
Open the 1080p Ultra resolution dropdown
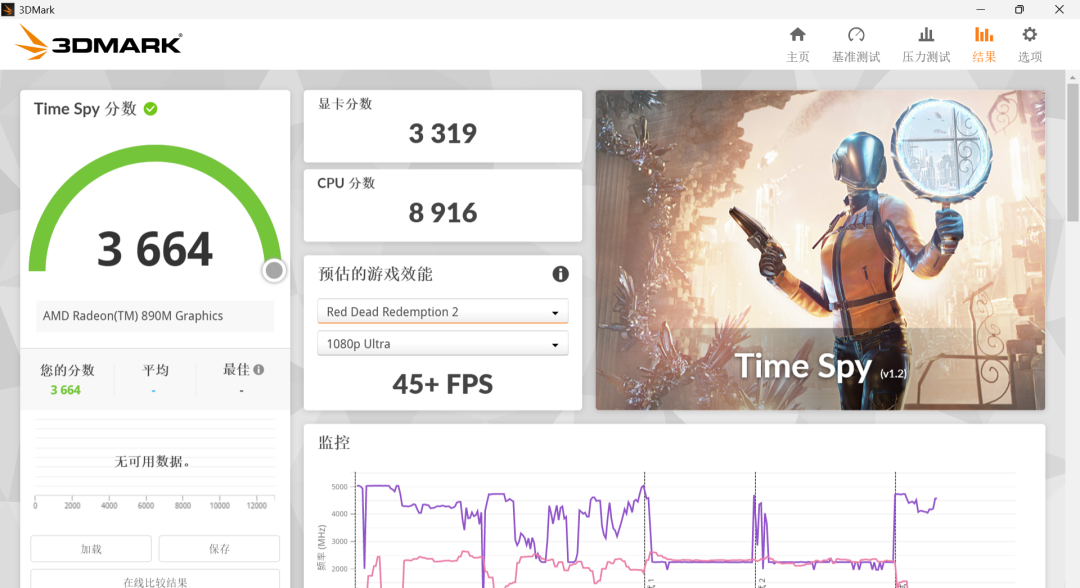443,343
